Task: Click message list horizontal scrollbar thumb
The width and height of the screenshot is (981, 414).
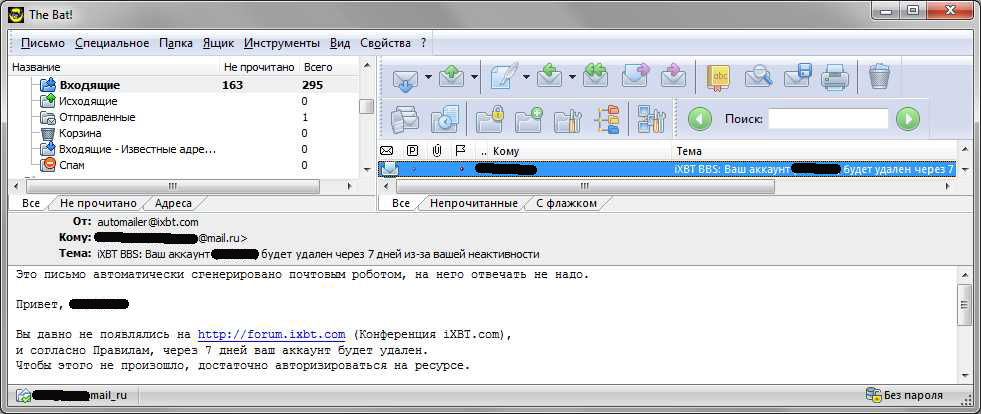Action: coord(585,186)
